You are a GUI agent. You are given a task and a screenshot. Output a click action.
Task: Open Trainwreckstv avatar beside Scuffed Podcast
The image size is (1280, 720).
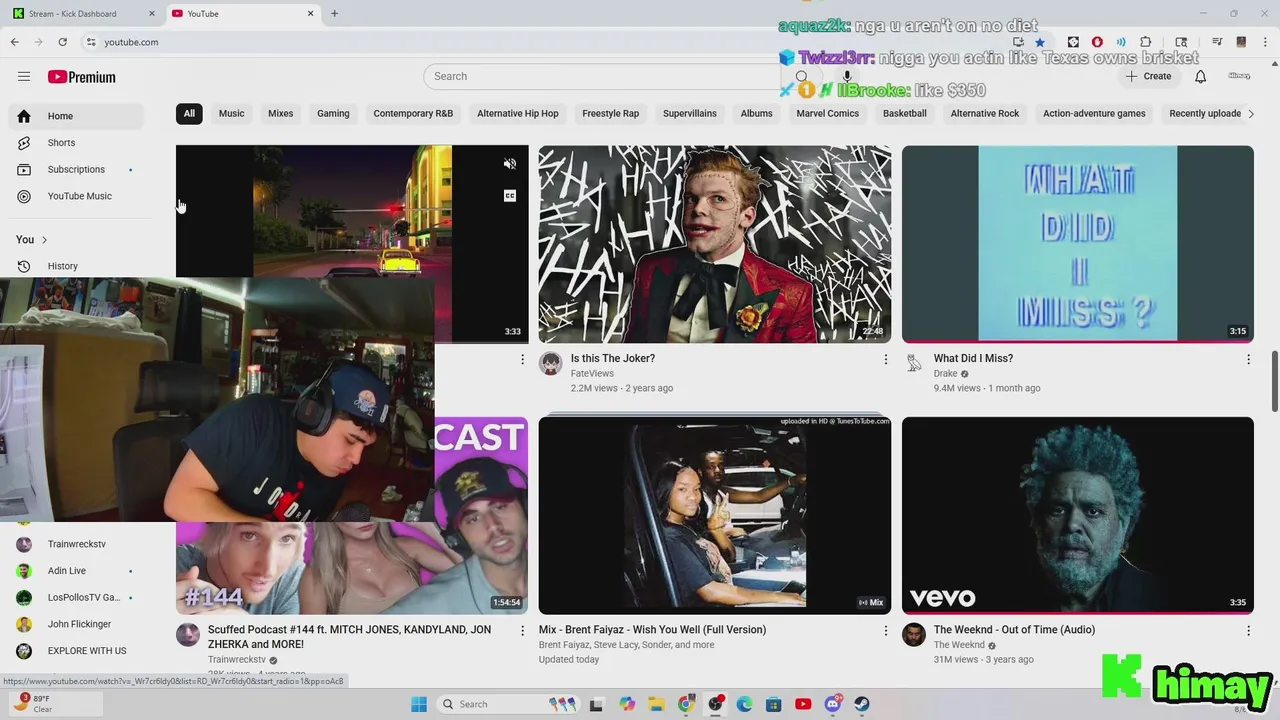pos(188,634)
